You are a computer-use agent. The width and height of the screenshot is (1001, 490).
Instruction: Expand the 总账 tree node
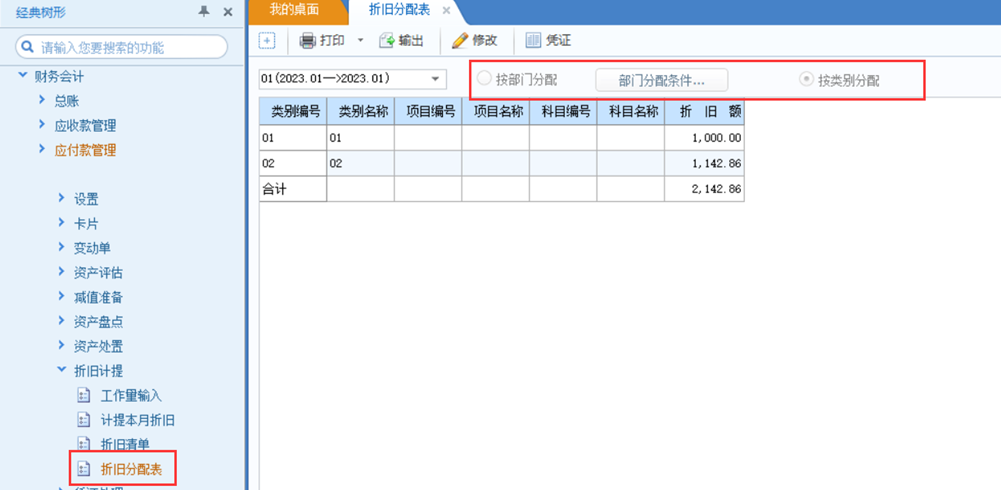42,100
